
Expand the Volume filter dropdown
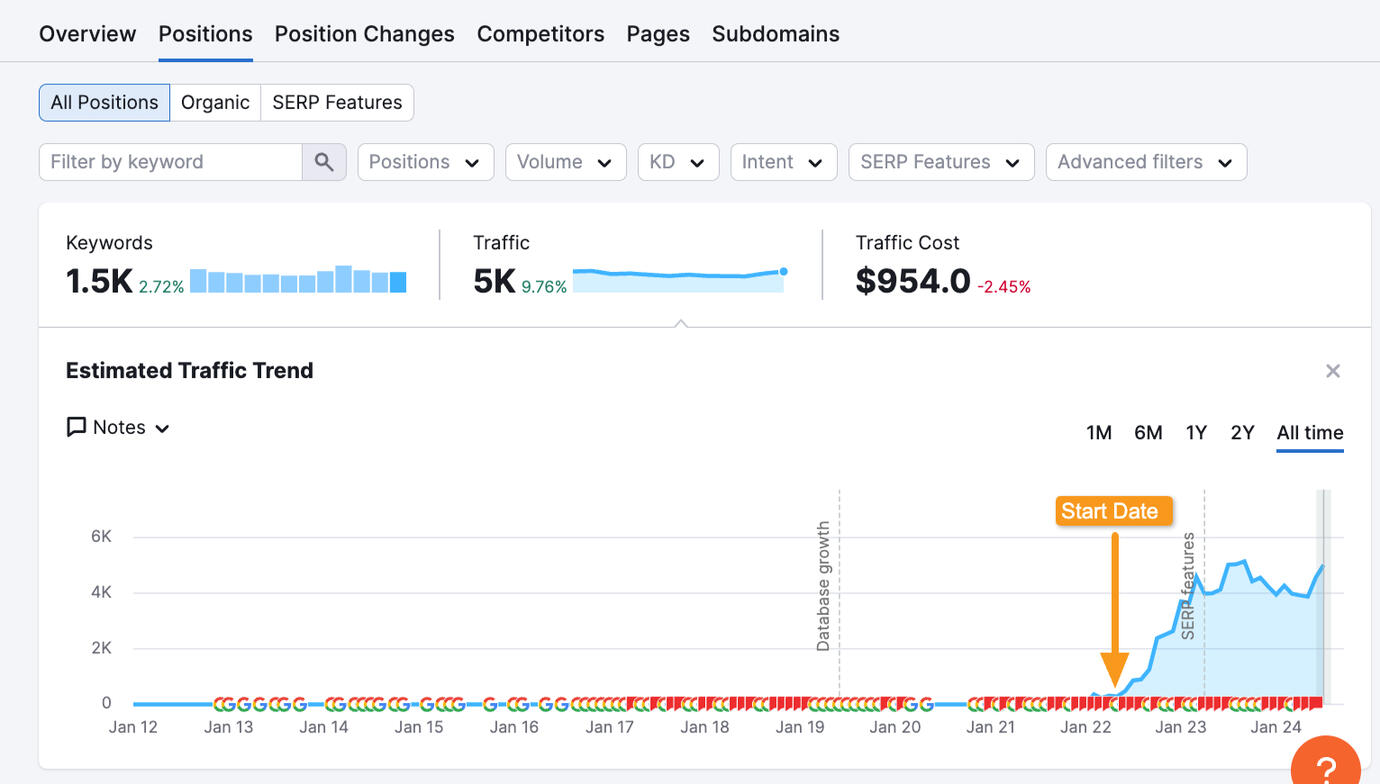565,162
